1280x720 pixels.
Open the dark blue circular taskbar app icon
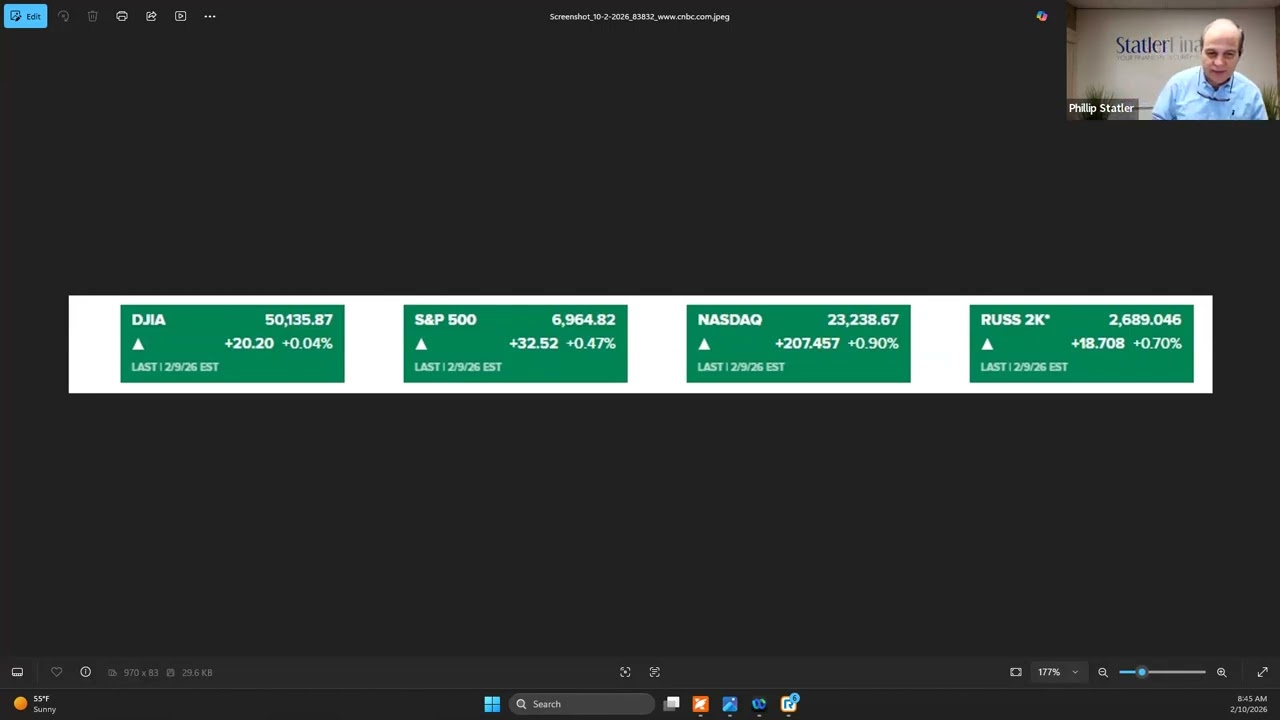coord(759,704)
